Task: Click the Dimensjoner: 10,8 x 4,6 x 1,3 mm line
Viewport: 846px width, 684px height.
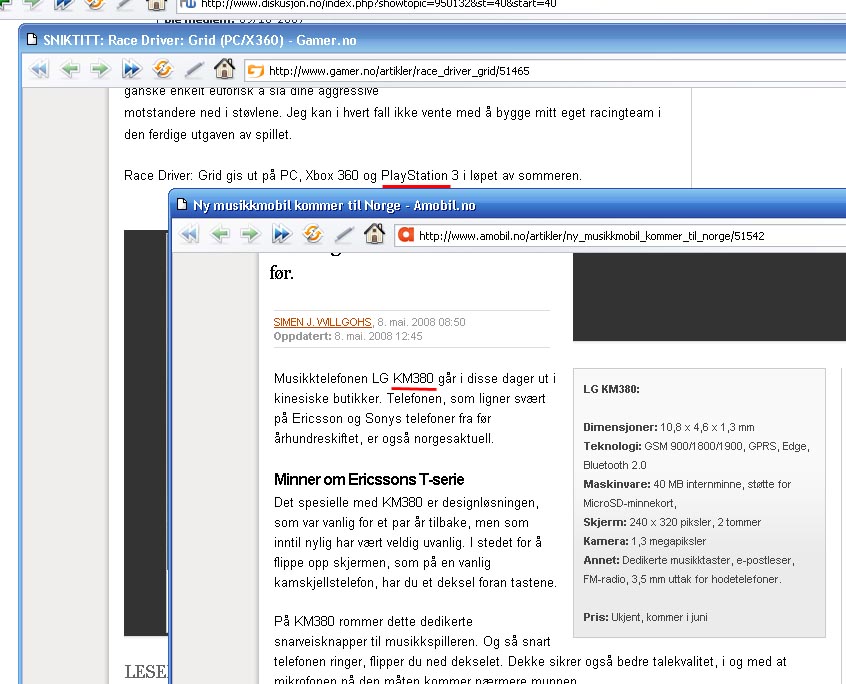Action: (668, 427)
